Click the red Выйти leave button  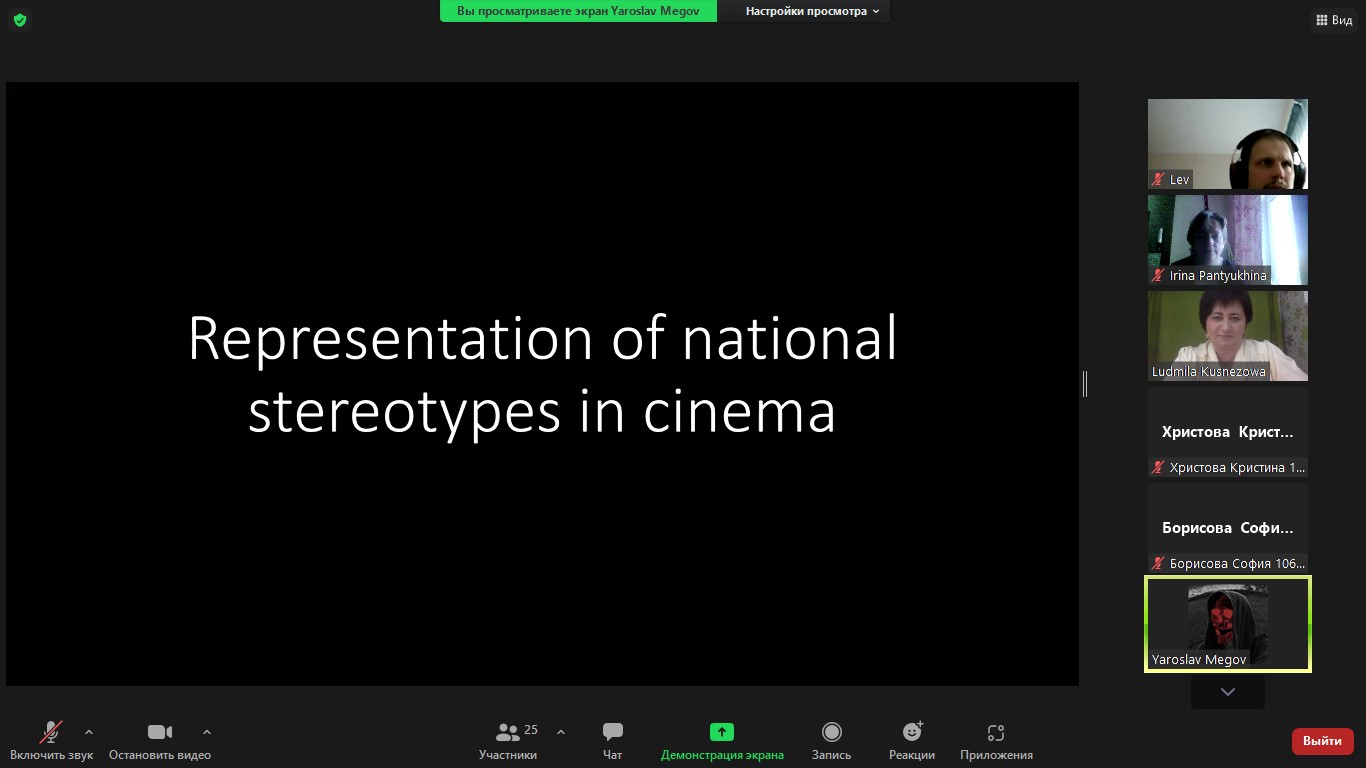[1322, 741]
